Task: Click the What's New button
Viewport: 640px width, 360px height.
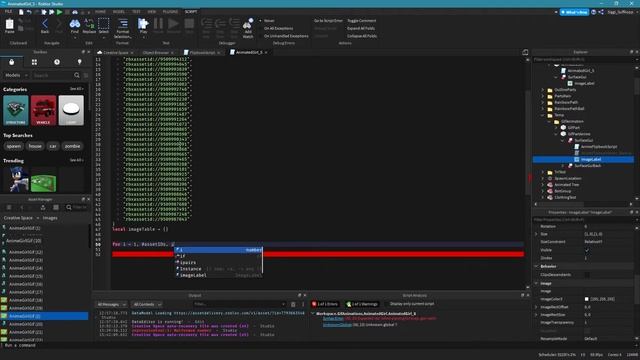Action: 574,12
